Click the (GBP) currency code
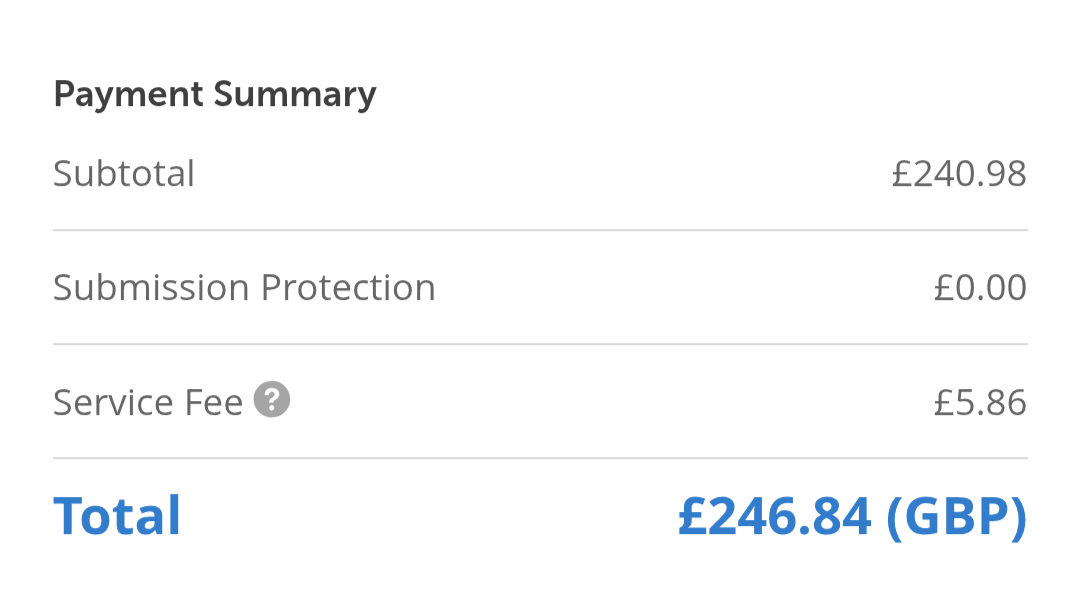The height and width of the screenshot is (610, 1080). (957, 516)
